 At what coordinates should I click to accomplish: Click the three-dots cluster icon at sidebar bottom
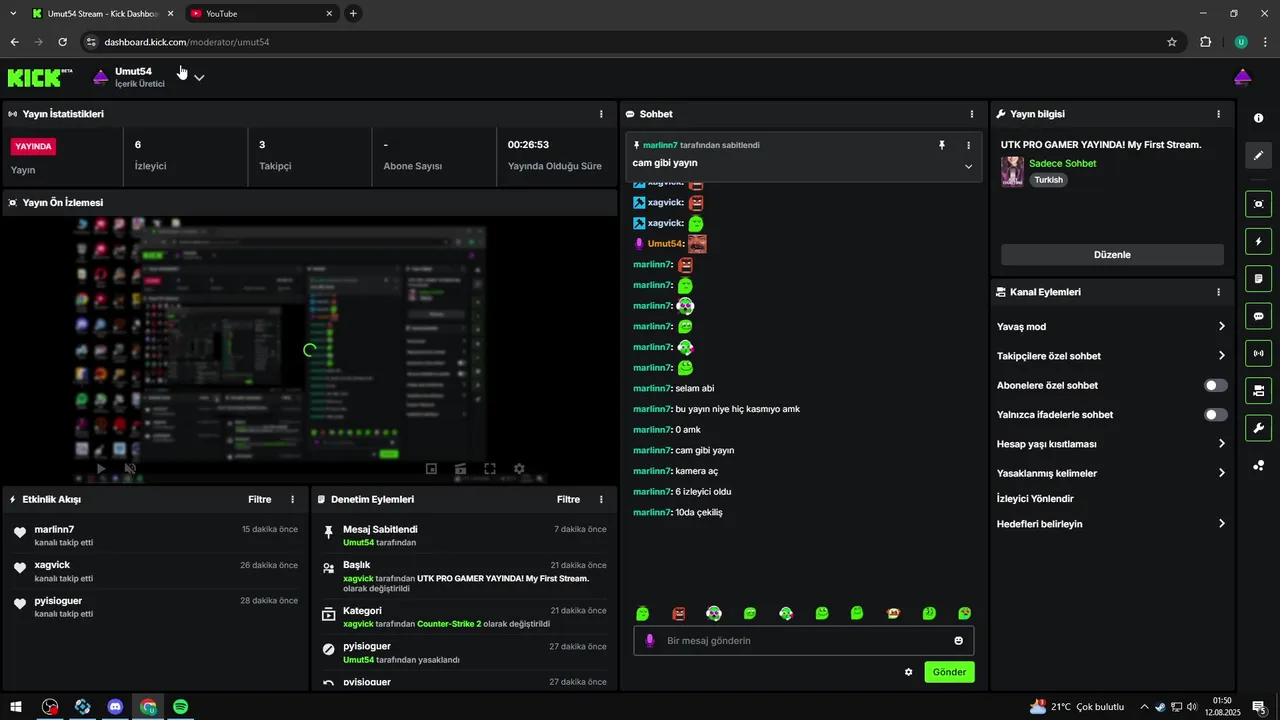click(x=1258, y=465)
